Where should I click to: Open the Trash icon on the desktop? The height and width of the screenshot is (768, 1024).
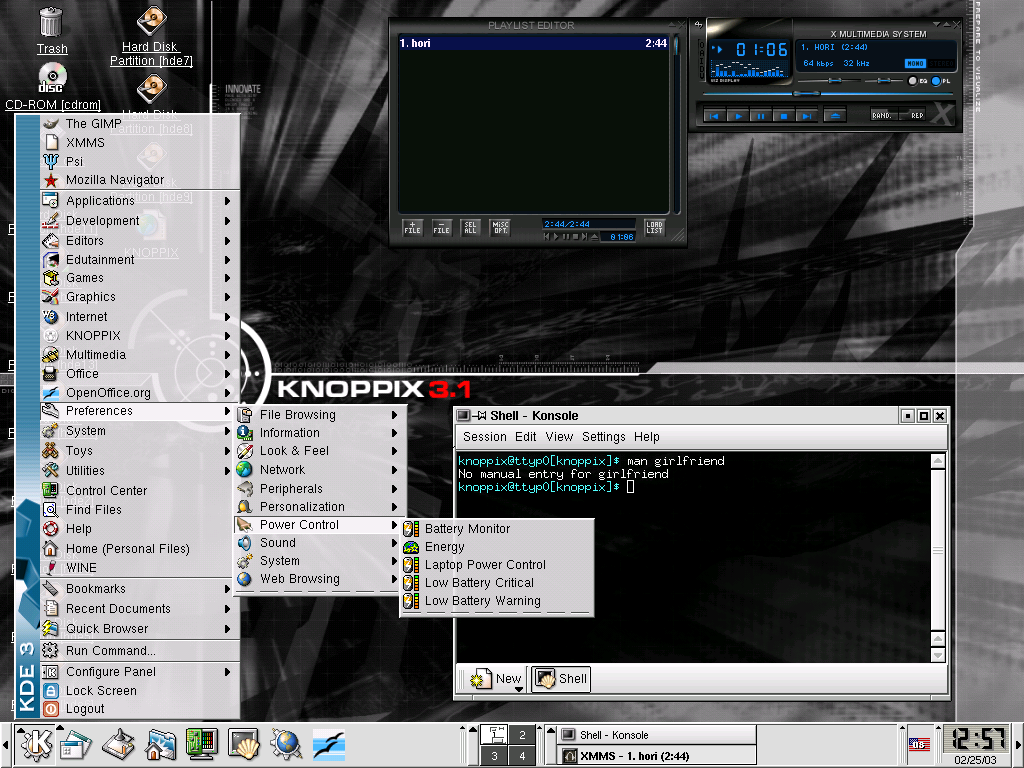click(x=52, y=30)
